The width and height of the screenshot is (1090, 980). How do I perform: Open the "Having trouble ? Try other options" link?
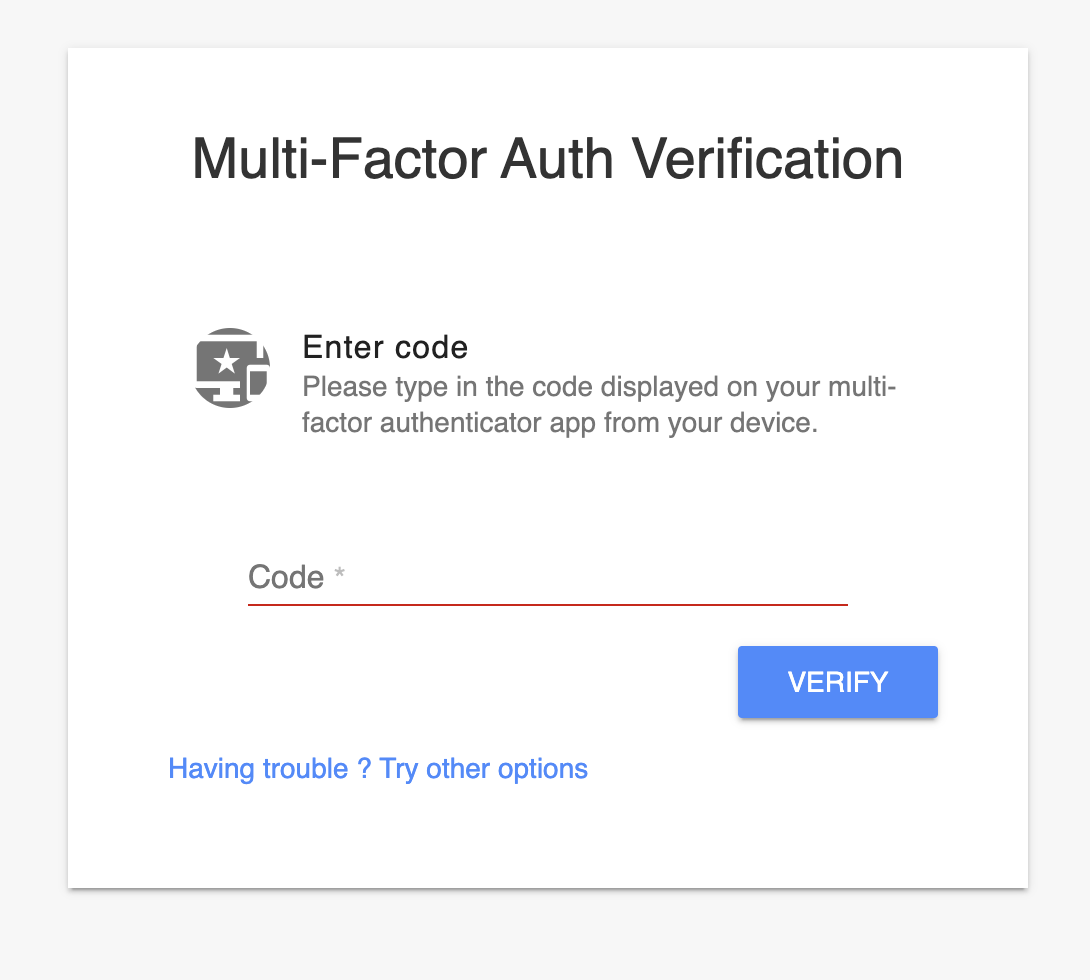[x=378, y=769]
